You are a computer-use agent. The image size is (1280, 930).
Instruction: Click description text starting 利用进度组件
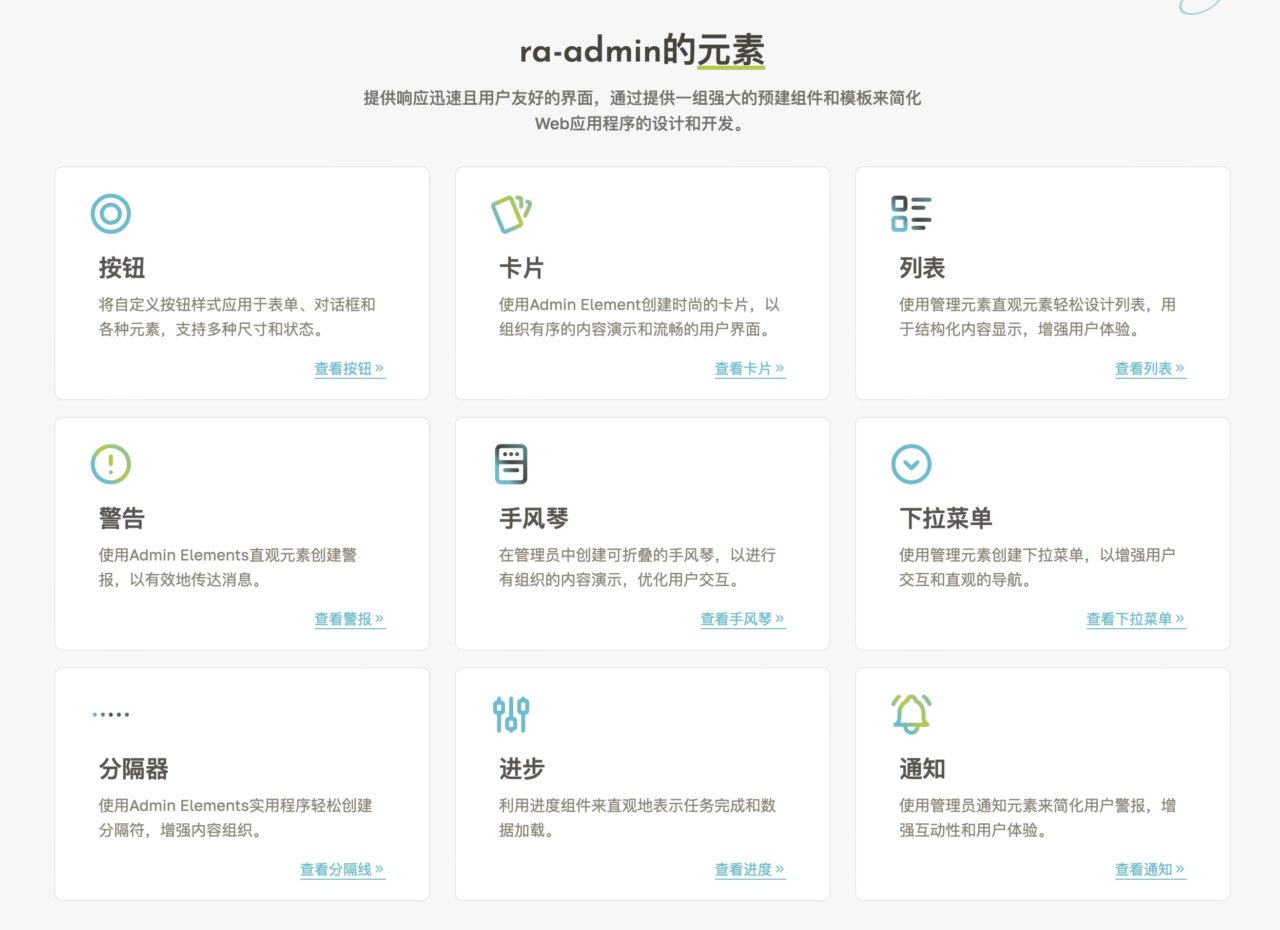tap(637, 818)
